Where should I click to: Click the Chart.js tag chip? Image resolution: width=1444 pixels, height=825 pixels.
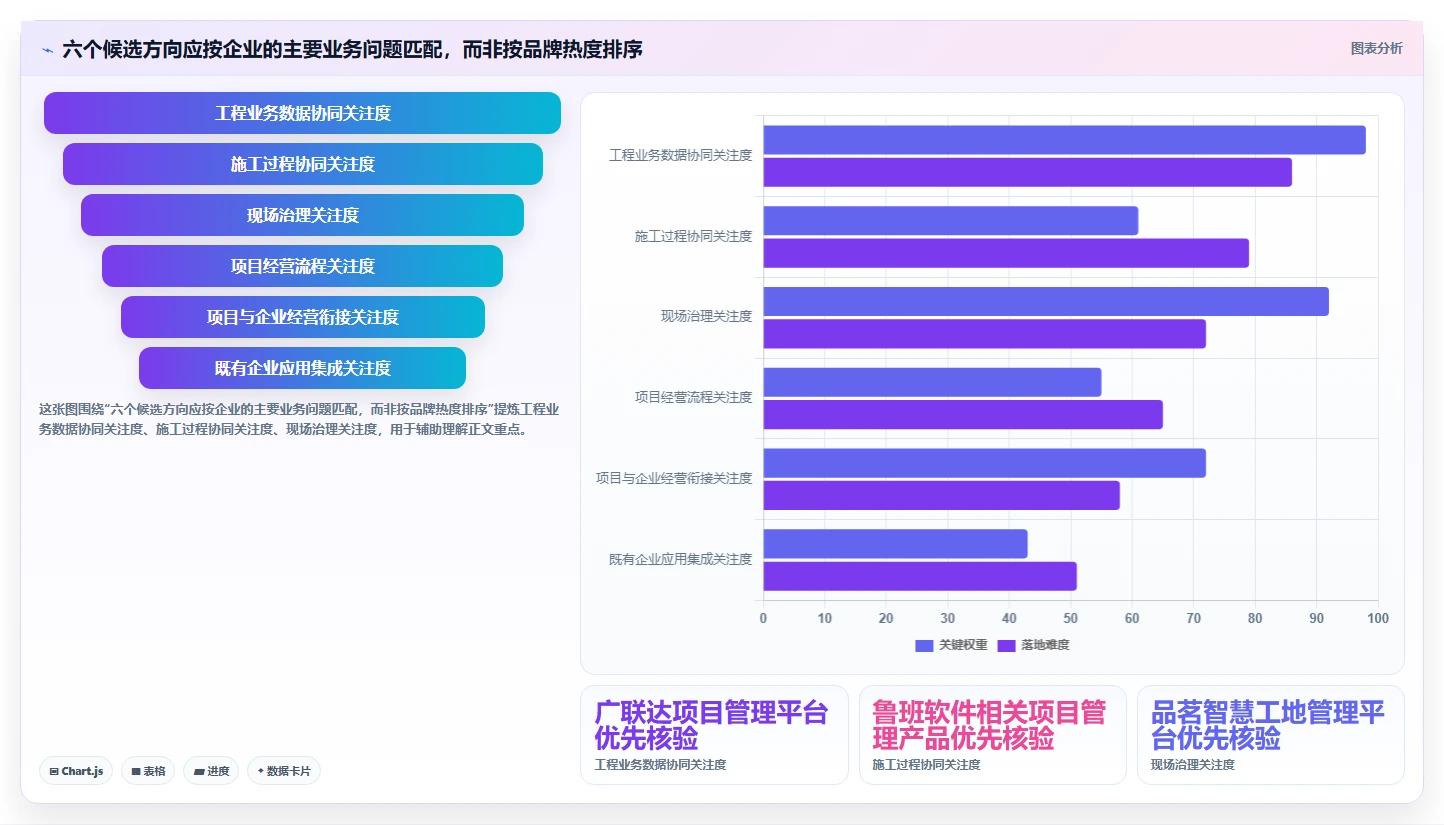tap(76, 771)
